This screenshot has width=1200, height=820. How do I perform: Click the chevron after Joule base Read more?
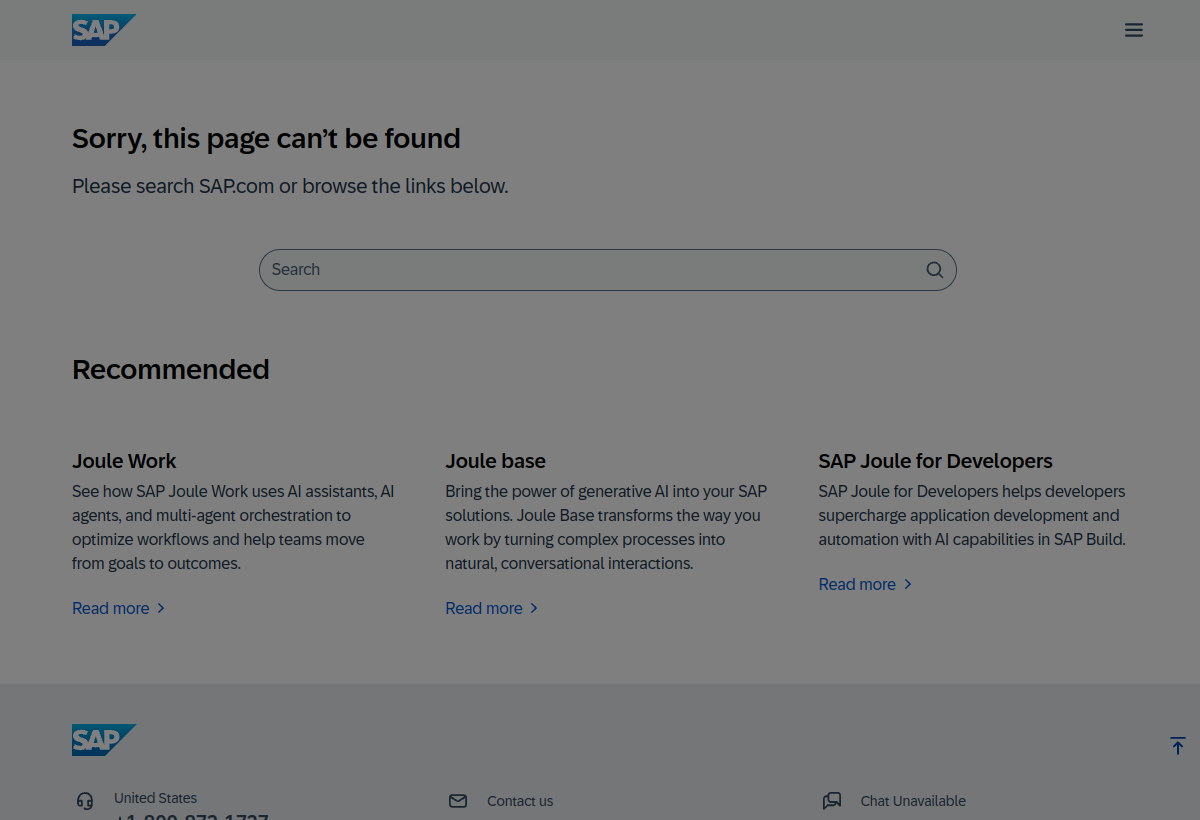coord(534,608)
